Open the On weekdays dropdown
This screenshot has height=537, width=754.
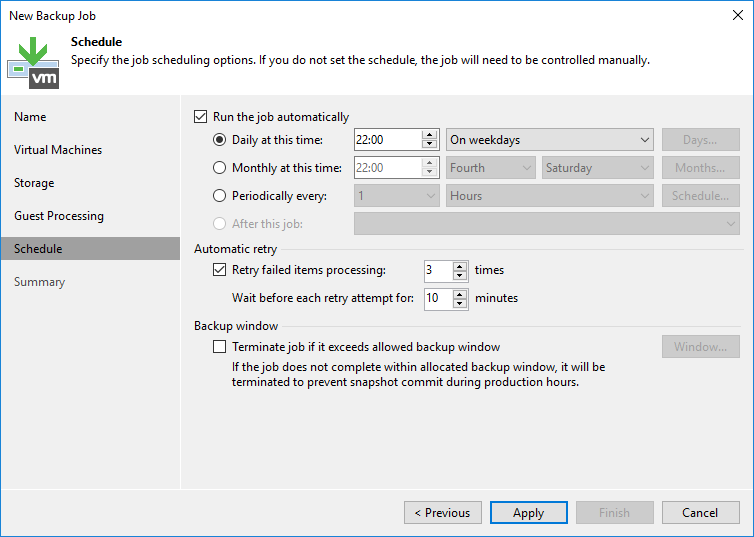550,140
